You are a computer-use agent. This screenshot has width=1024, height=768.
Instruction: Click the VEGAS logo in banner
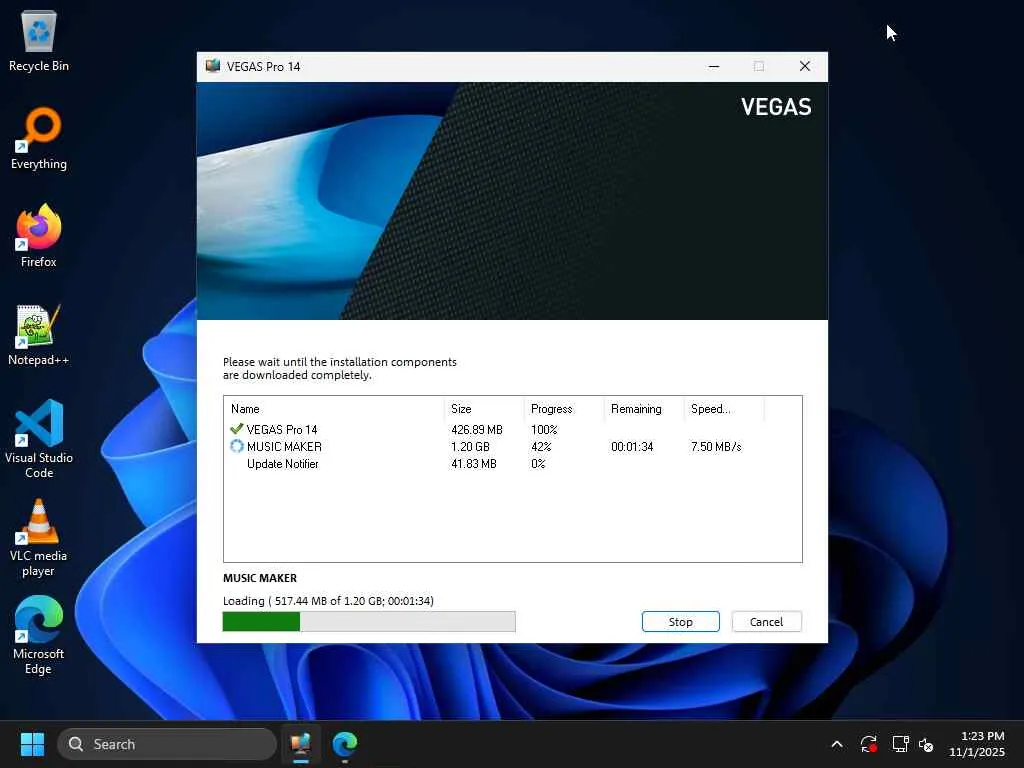click(x=776, y=106)
